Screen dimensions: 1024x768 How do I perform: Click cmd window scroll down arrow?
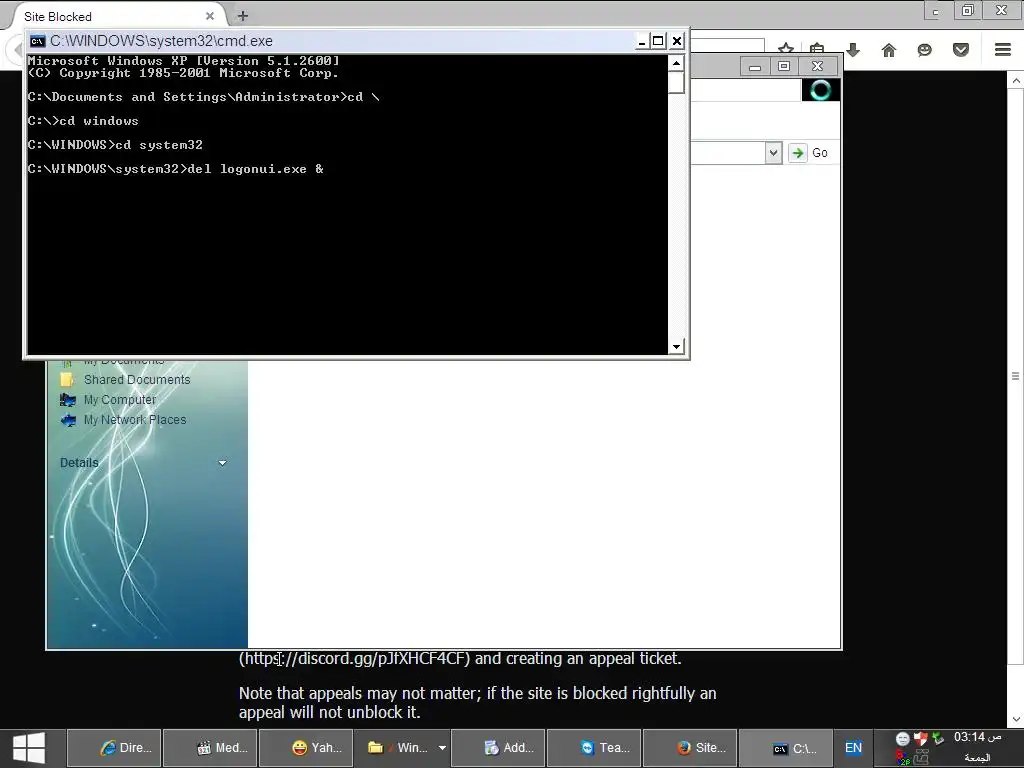[676, 346]
